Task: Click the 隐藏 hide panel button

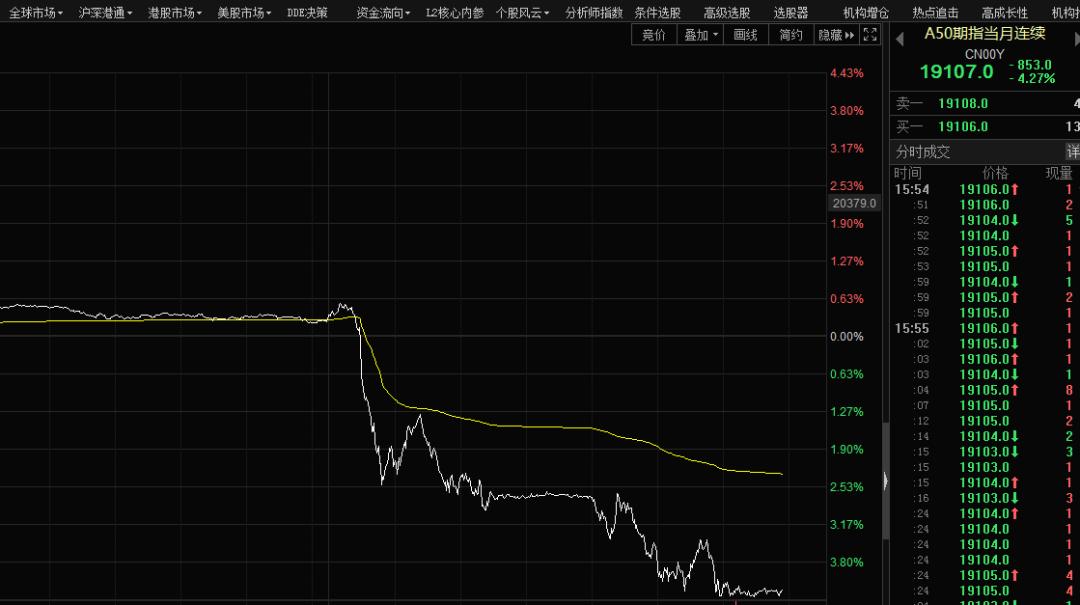Action: pyautogui.click(x=836, y=34)
